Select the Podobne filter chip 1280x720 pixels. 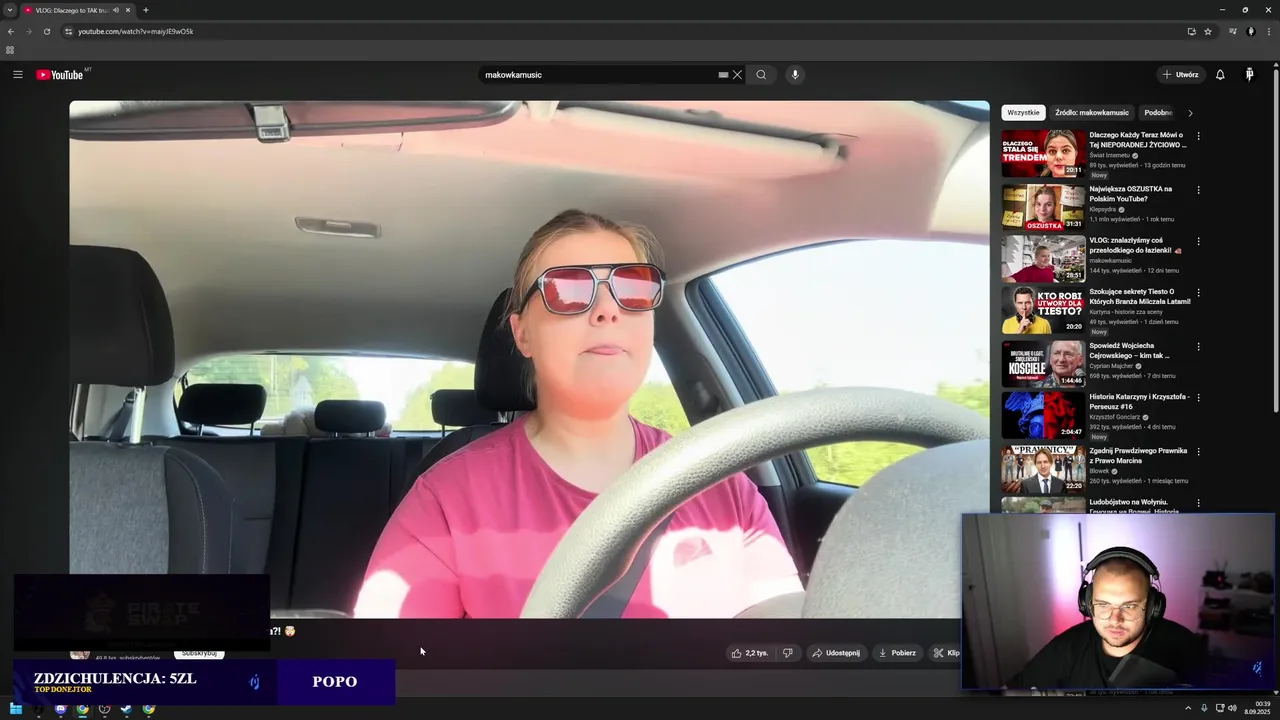tap(1157, 113)
